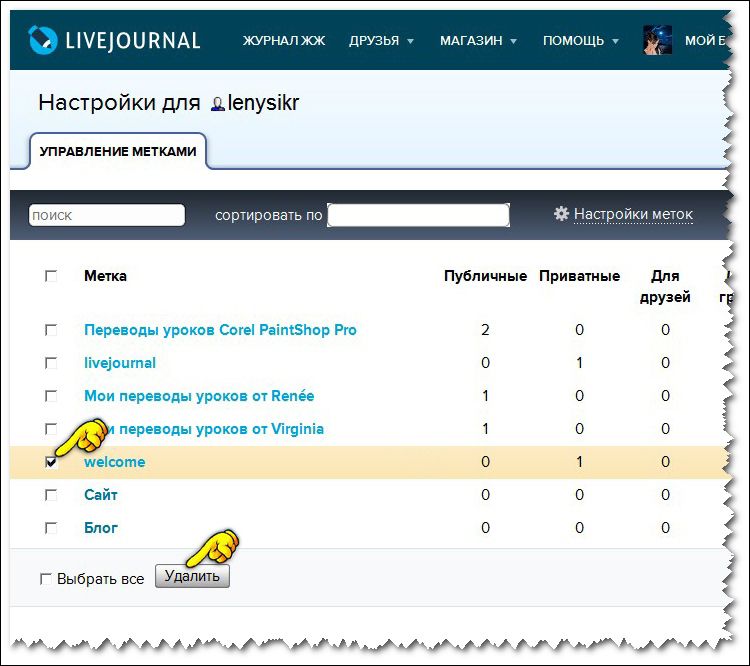Screen dimensions: 750x666
Task: Check the box for livejournal tag
Action: click(x=51, y=363)
